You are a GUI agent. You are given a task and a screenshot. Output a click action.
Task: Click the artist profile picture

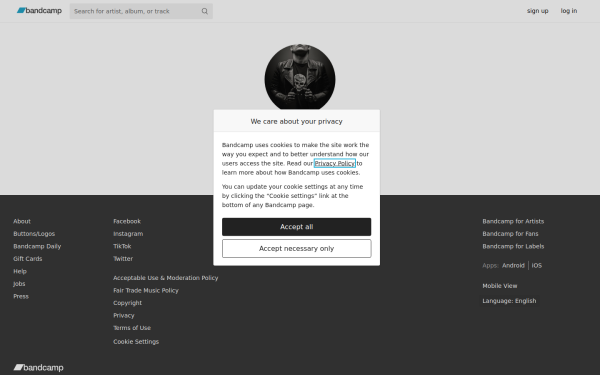tap(300, 77)
